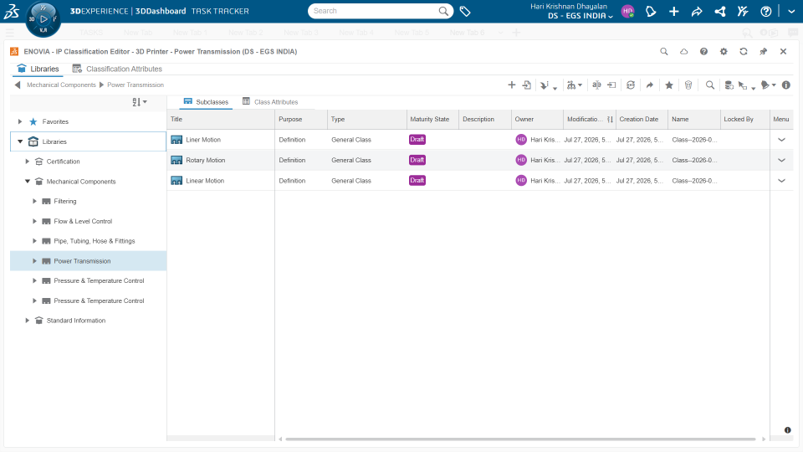Image resolution: width=803 pixels, height=452 pixels.
Task: Open DS - EGS INDIA platform dropdown
Action: tap(580, 16)
